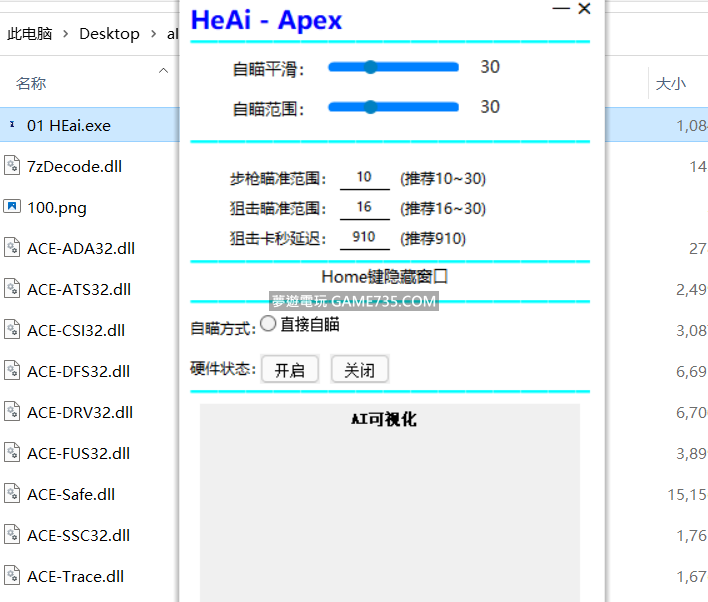The image size is (708, 602).
Task: Click the ACE-Safe.dll file icon
Action: tap(12, 494)
